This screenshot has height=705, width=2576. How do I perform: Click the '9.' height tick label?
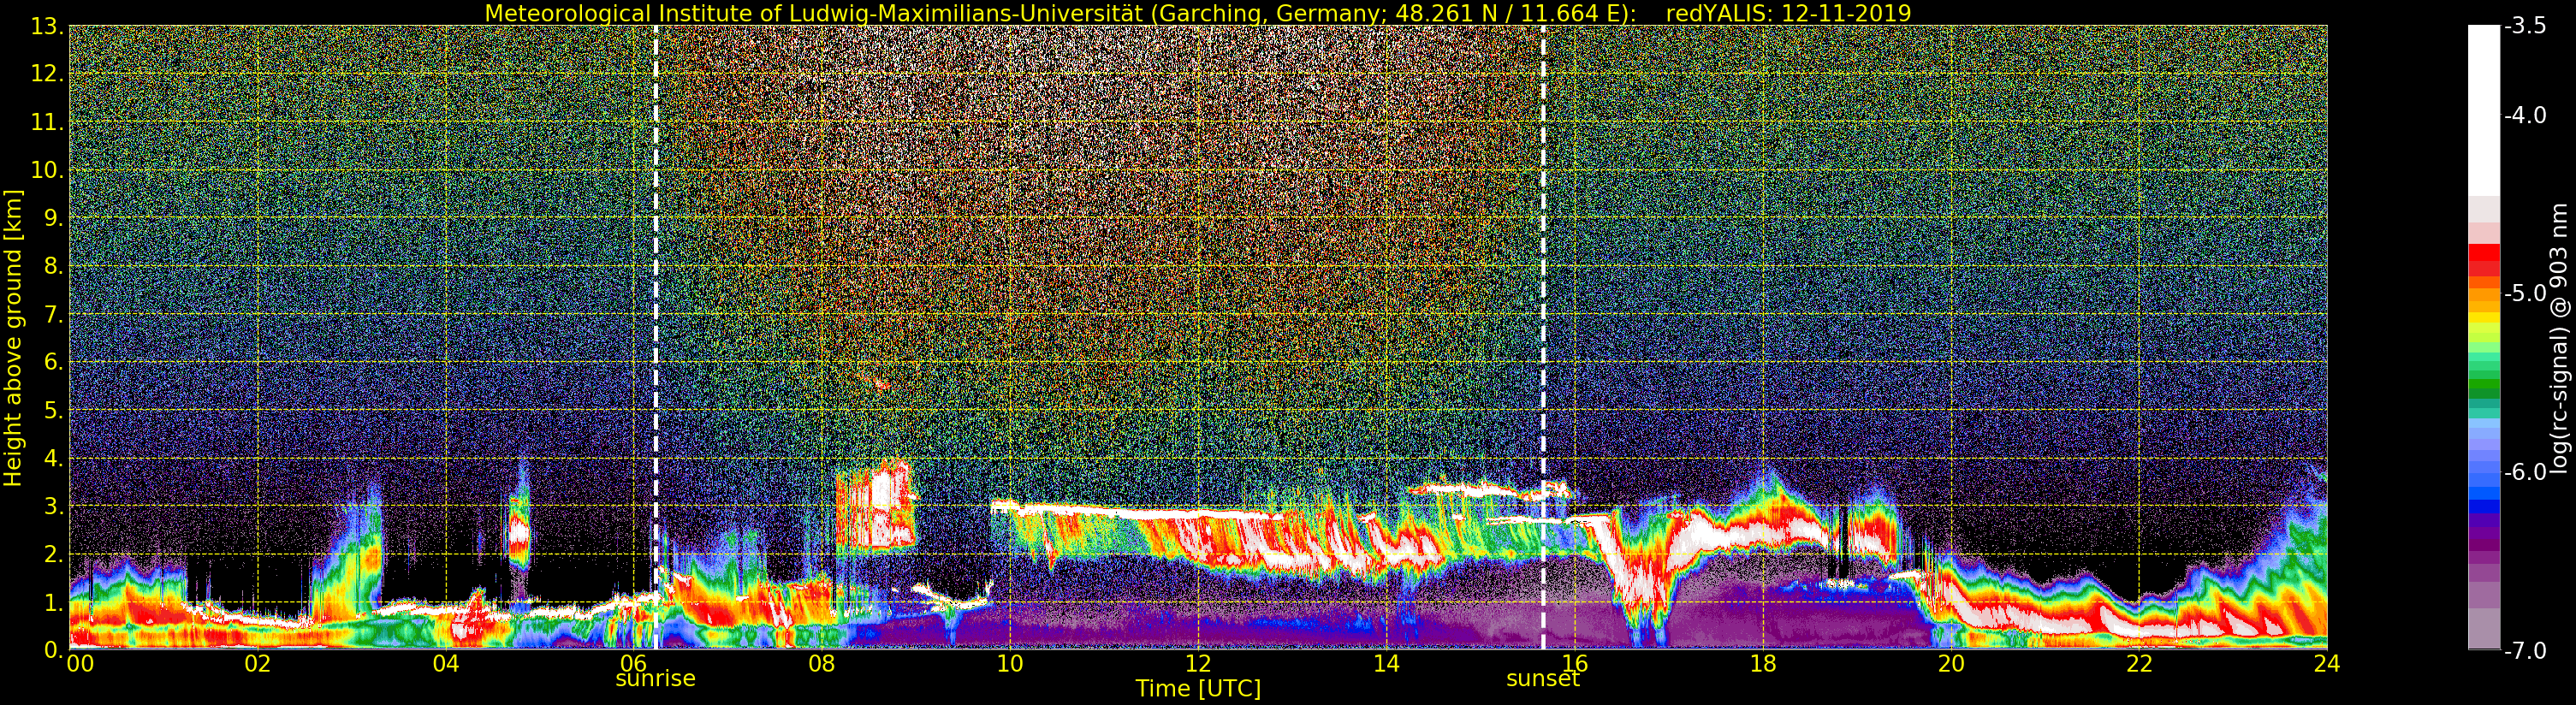coord(53,218)
